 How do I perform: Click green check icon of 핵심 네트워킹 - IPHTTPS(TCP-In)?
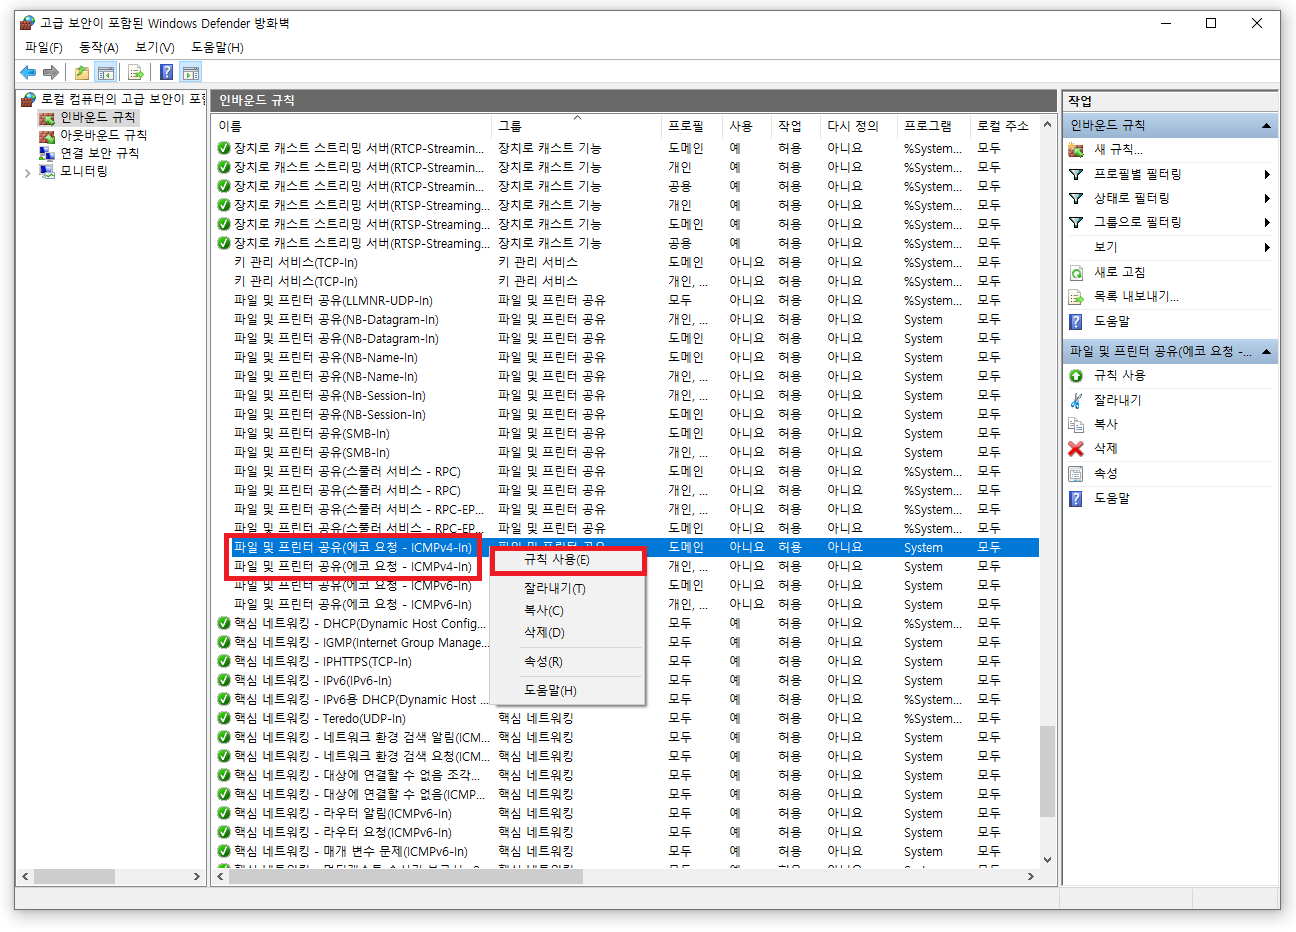224,661
